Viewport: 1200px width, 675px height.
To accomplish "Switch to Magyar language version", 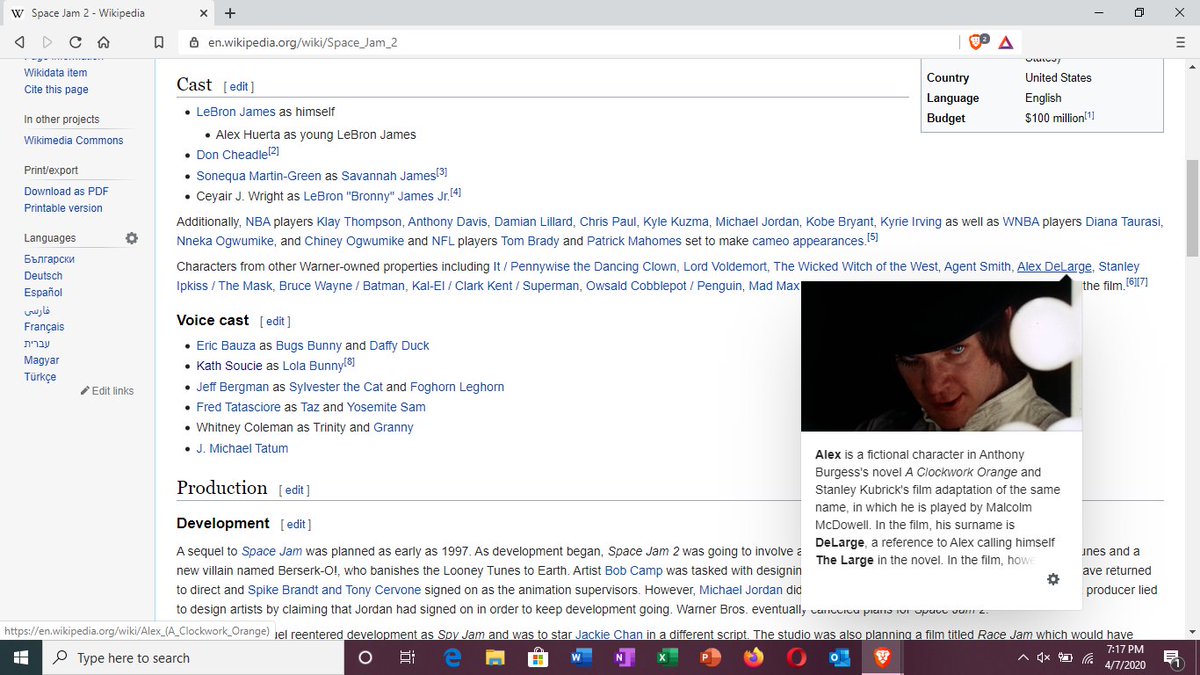I will point(42,360).
